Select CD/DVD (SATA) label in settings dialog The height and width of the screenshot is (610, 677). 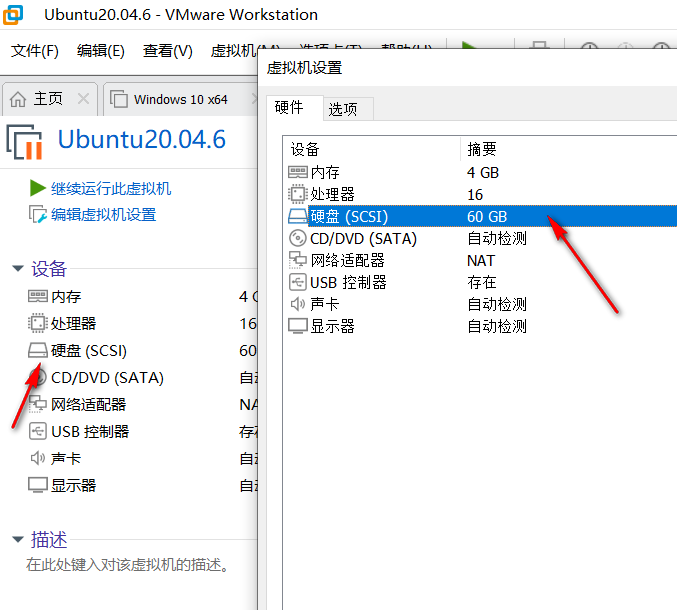[364, 239]
